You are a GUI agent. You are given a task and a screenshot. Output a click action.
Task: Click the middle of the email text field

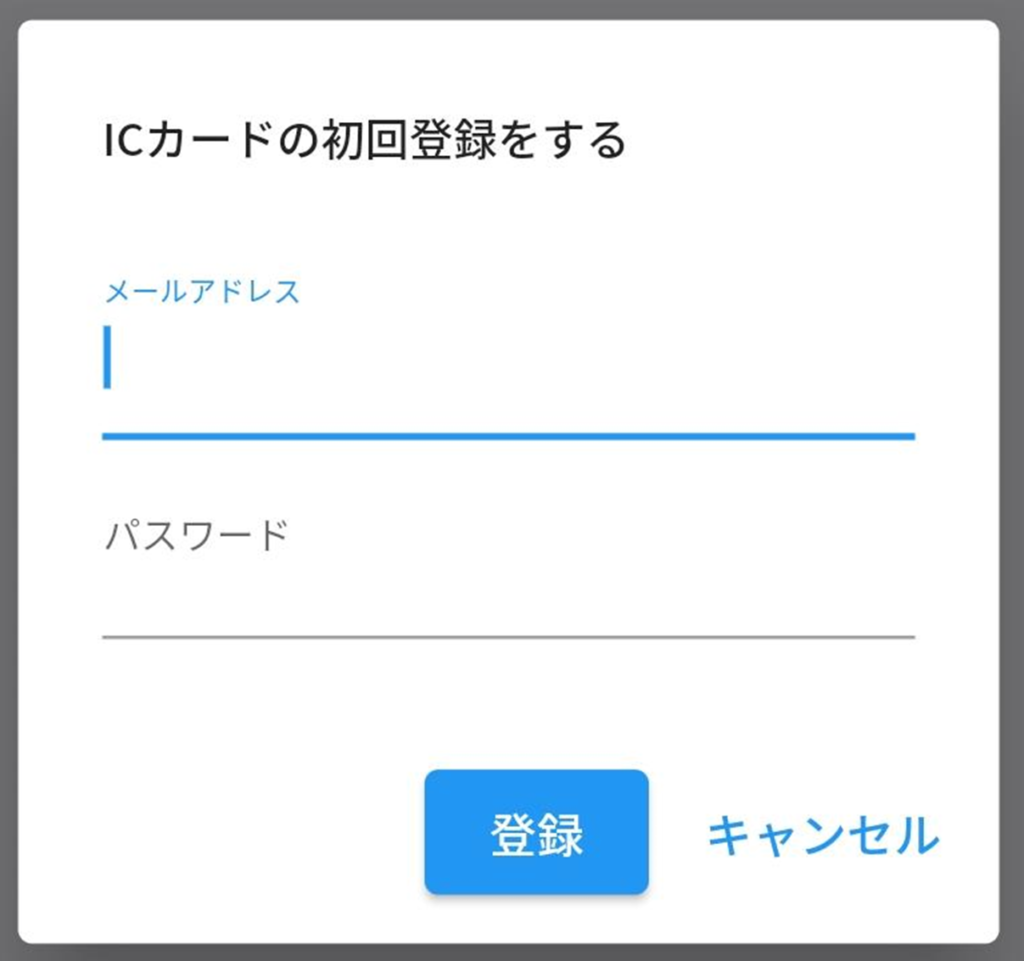point(508,360)
